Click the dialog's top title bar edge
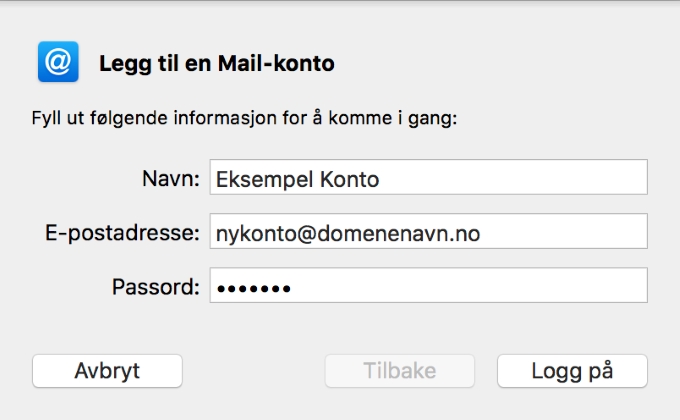This screenshot has height=420, width=680. tap(340, 2)
